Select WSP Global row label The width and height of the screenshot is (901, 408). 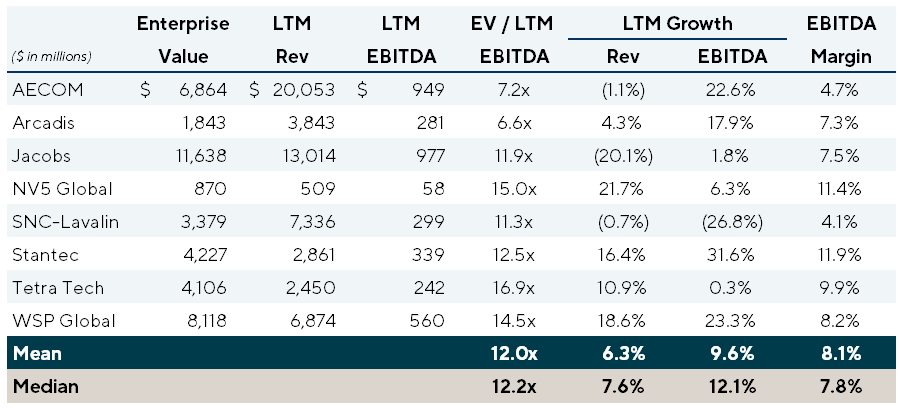coord(58,321)
